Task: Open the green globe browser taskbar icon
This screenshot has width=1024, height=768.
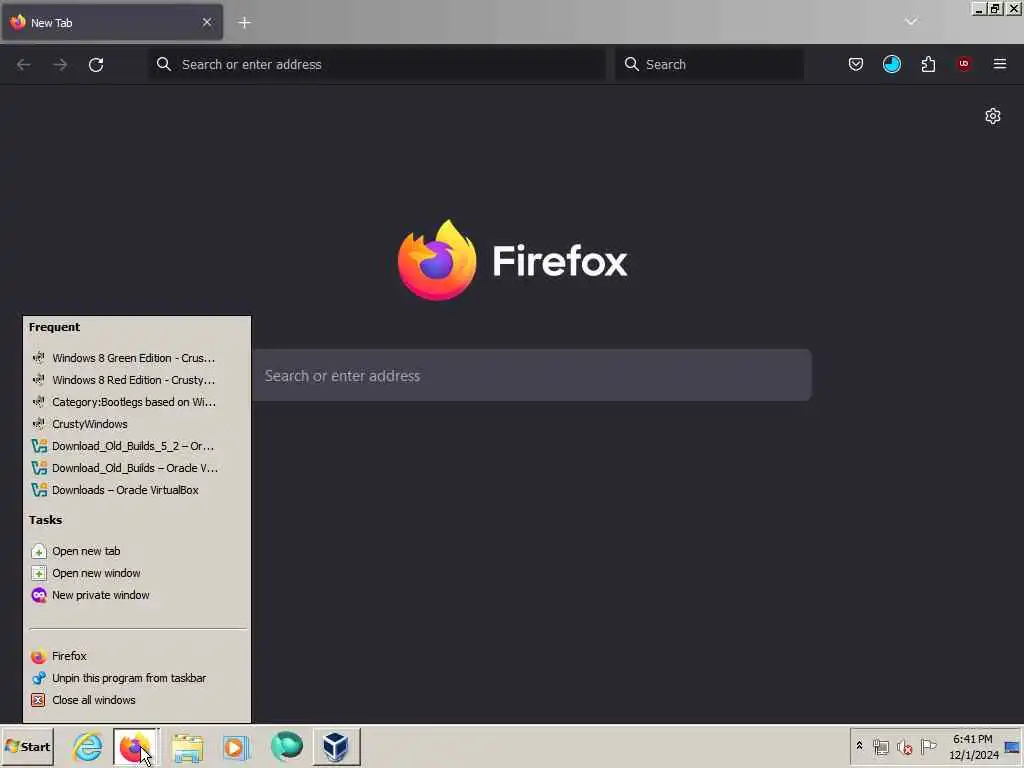Action: tap(287, 746)
